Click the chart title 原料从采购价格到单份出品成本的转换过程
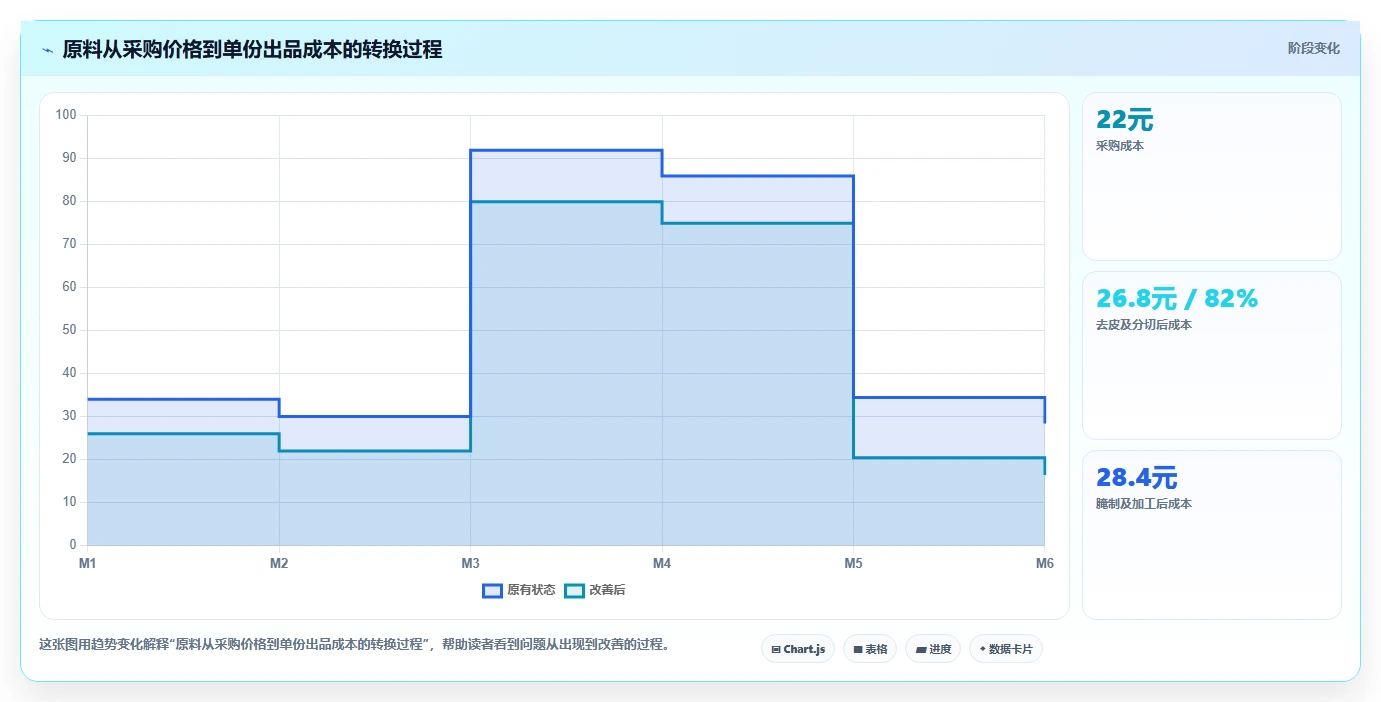Viewport: 1381px width, 702px height. [252, 49]
